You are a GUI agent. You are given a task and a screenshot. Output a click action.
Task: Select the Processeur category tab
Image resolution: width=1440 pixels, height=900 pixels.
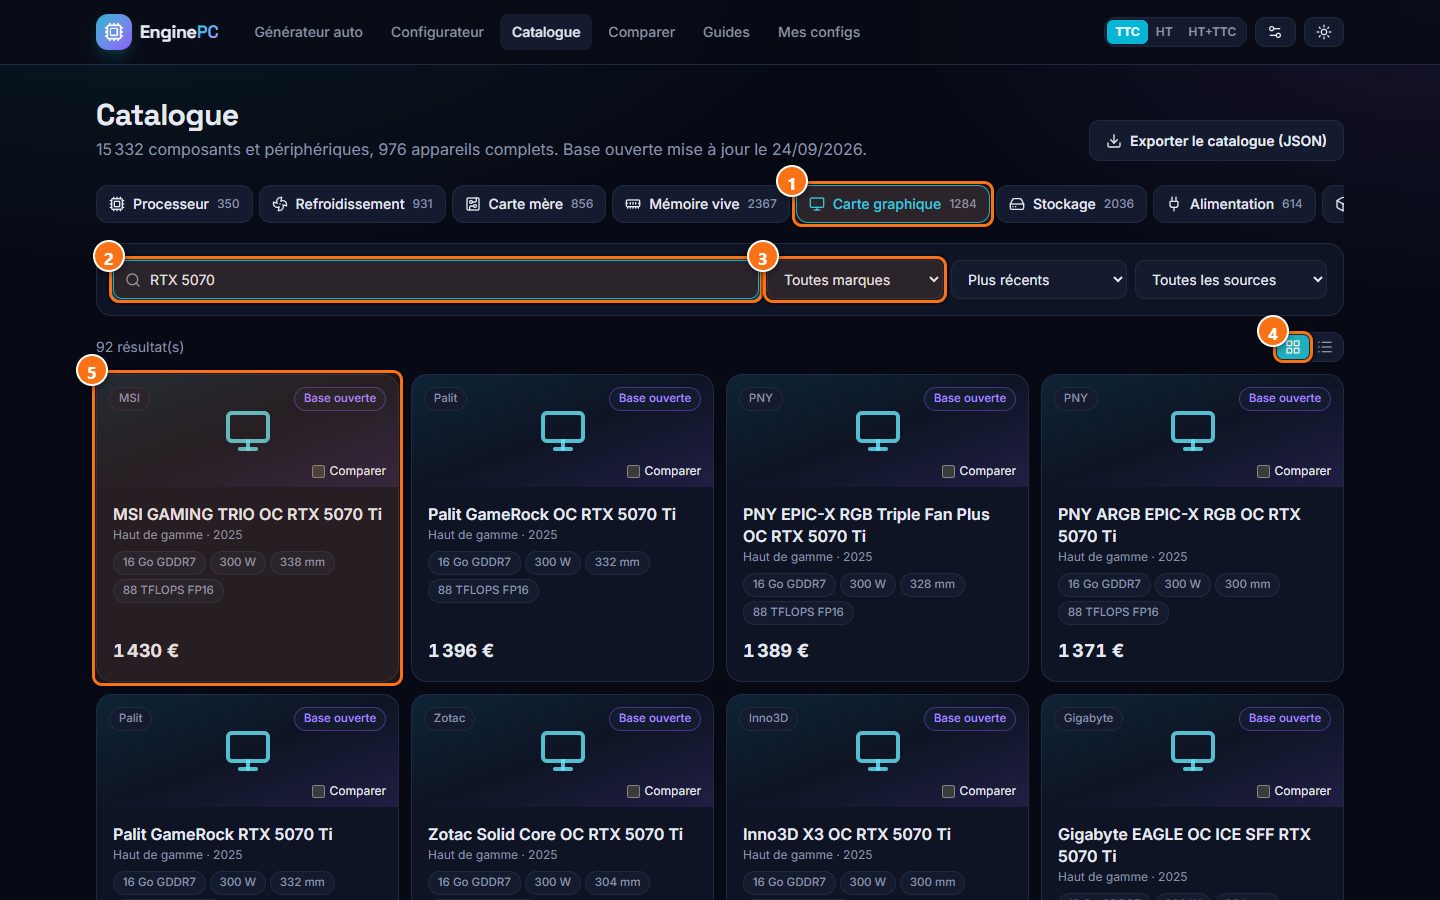pos(174,204)
